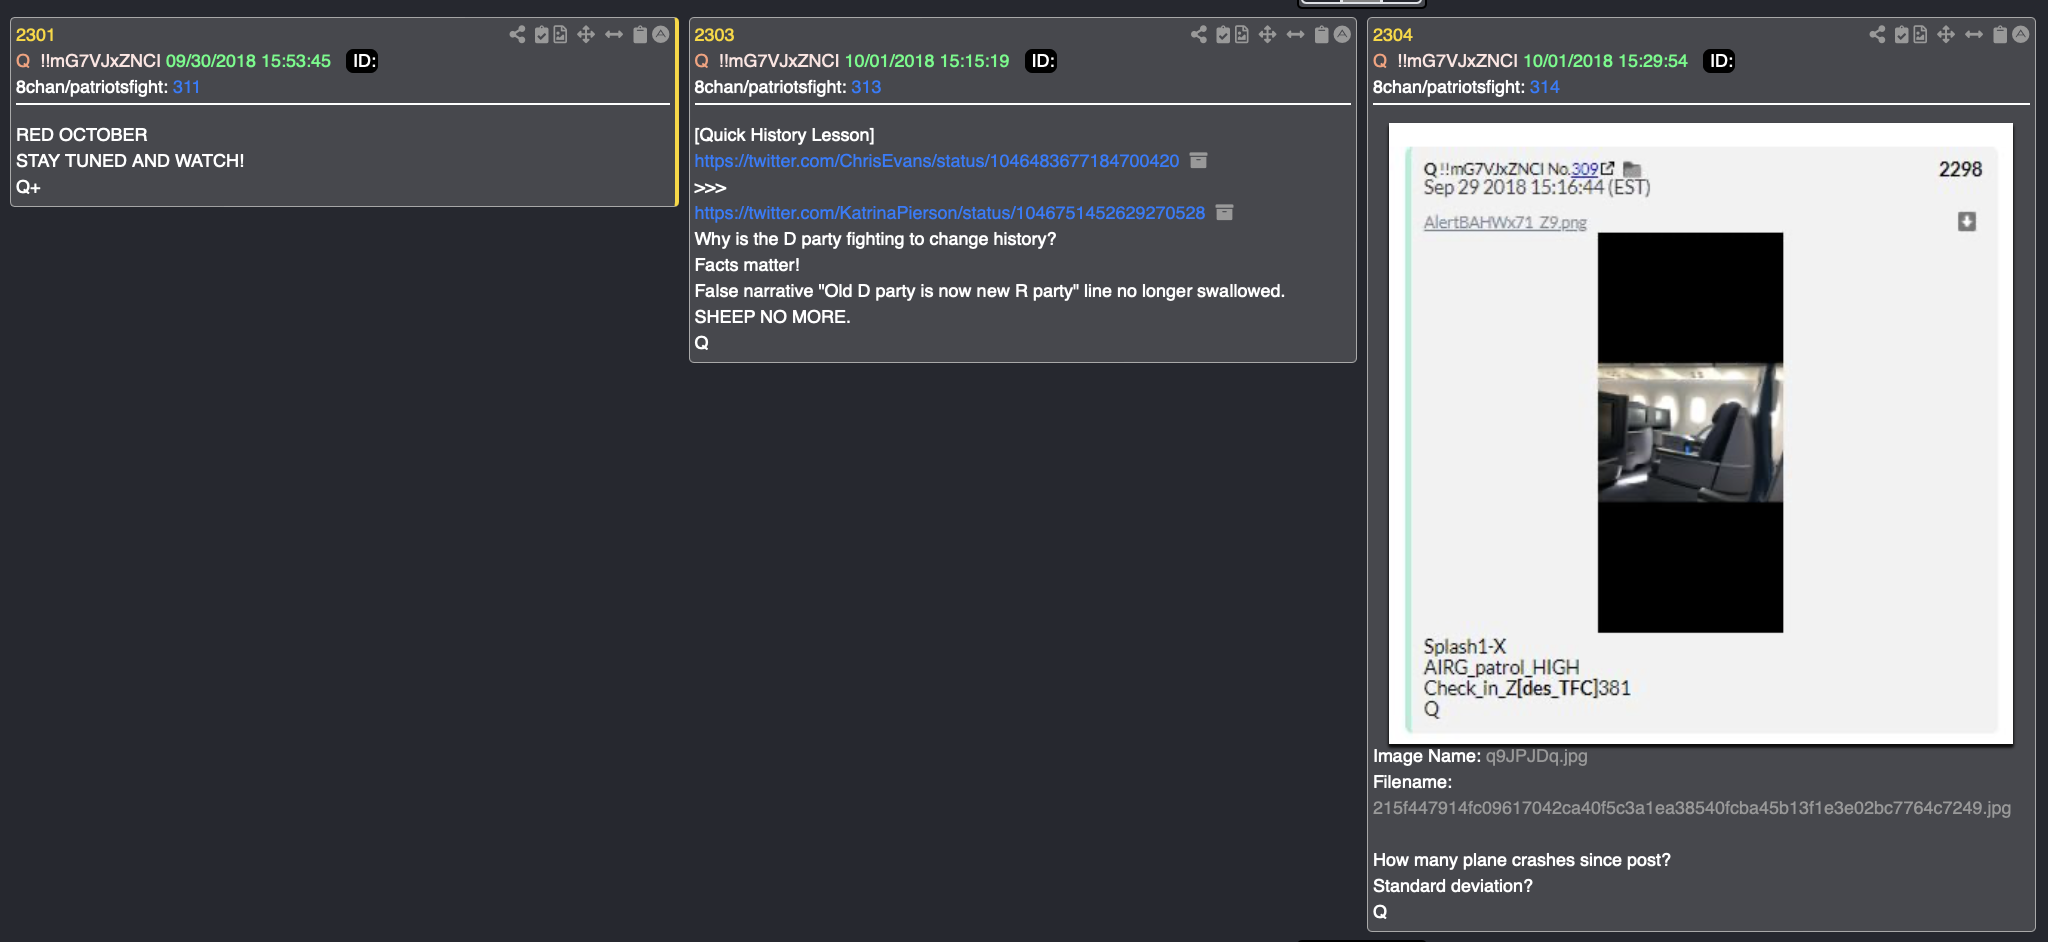Click plain clipboard icon on post 2304

[x=2000, y=35]
